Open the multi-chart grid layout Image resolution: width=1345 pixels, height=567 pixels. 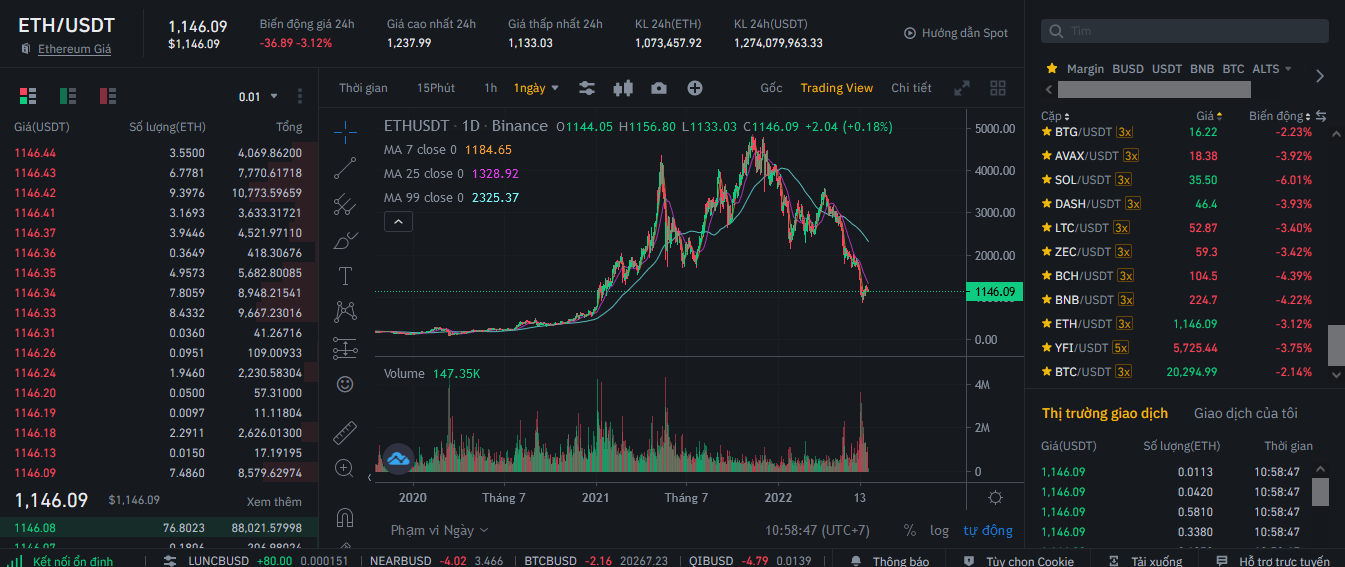998,88
